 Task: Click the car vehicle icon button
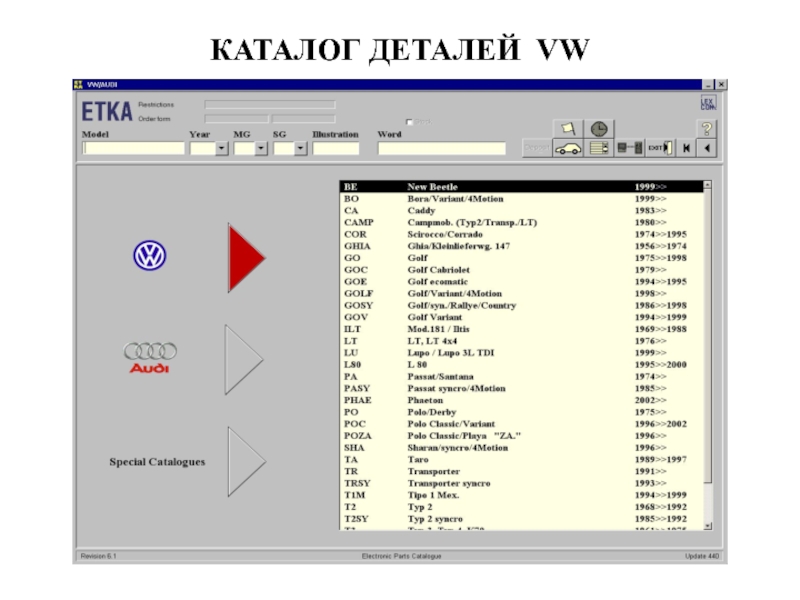(568, 148)
